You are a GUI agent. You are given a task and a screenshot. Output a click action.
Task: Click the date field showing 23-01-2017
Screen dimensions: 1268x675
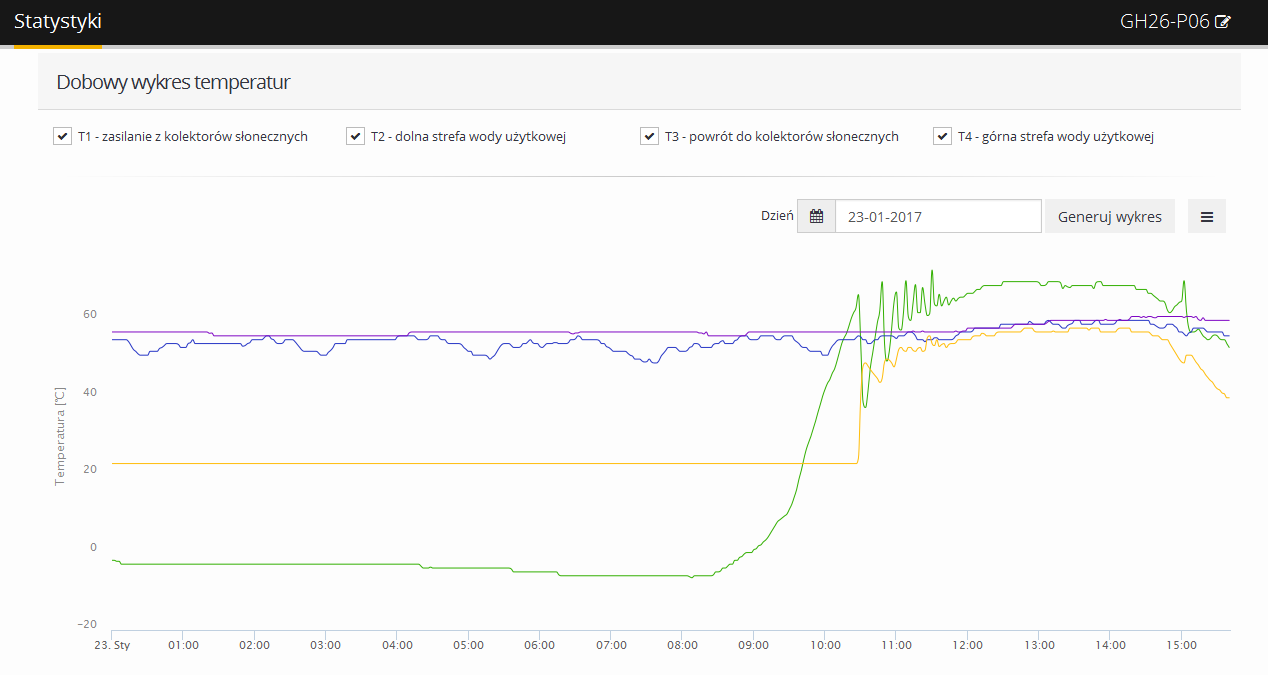click(937, 216)
